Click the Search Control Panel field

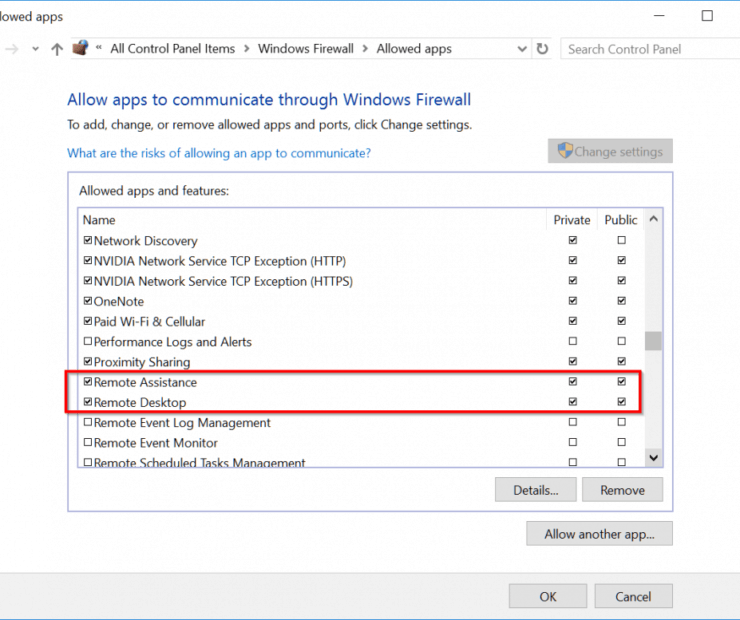click(x=650, y=49)
